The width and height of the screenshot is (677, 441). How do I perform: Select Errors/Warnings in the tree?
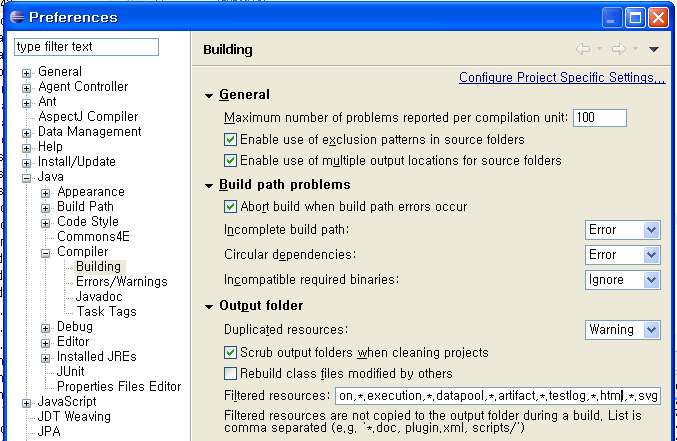coord(122,282)
